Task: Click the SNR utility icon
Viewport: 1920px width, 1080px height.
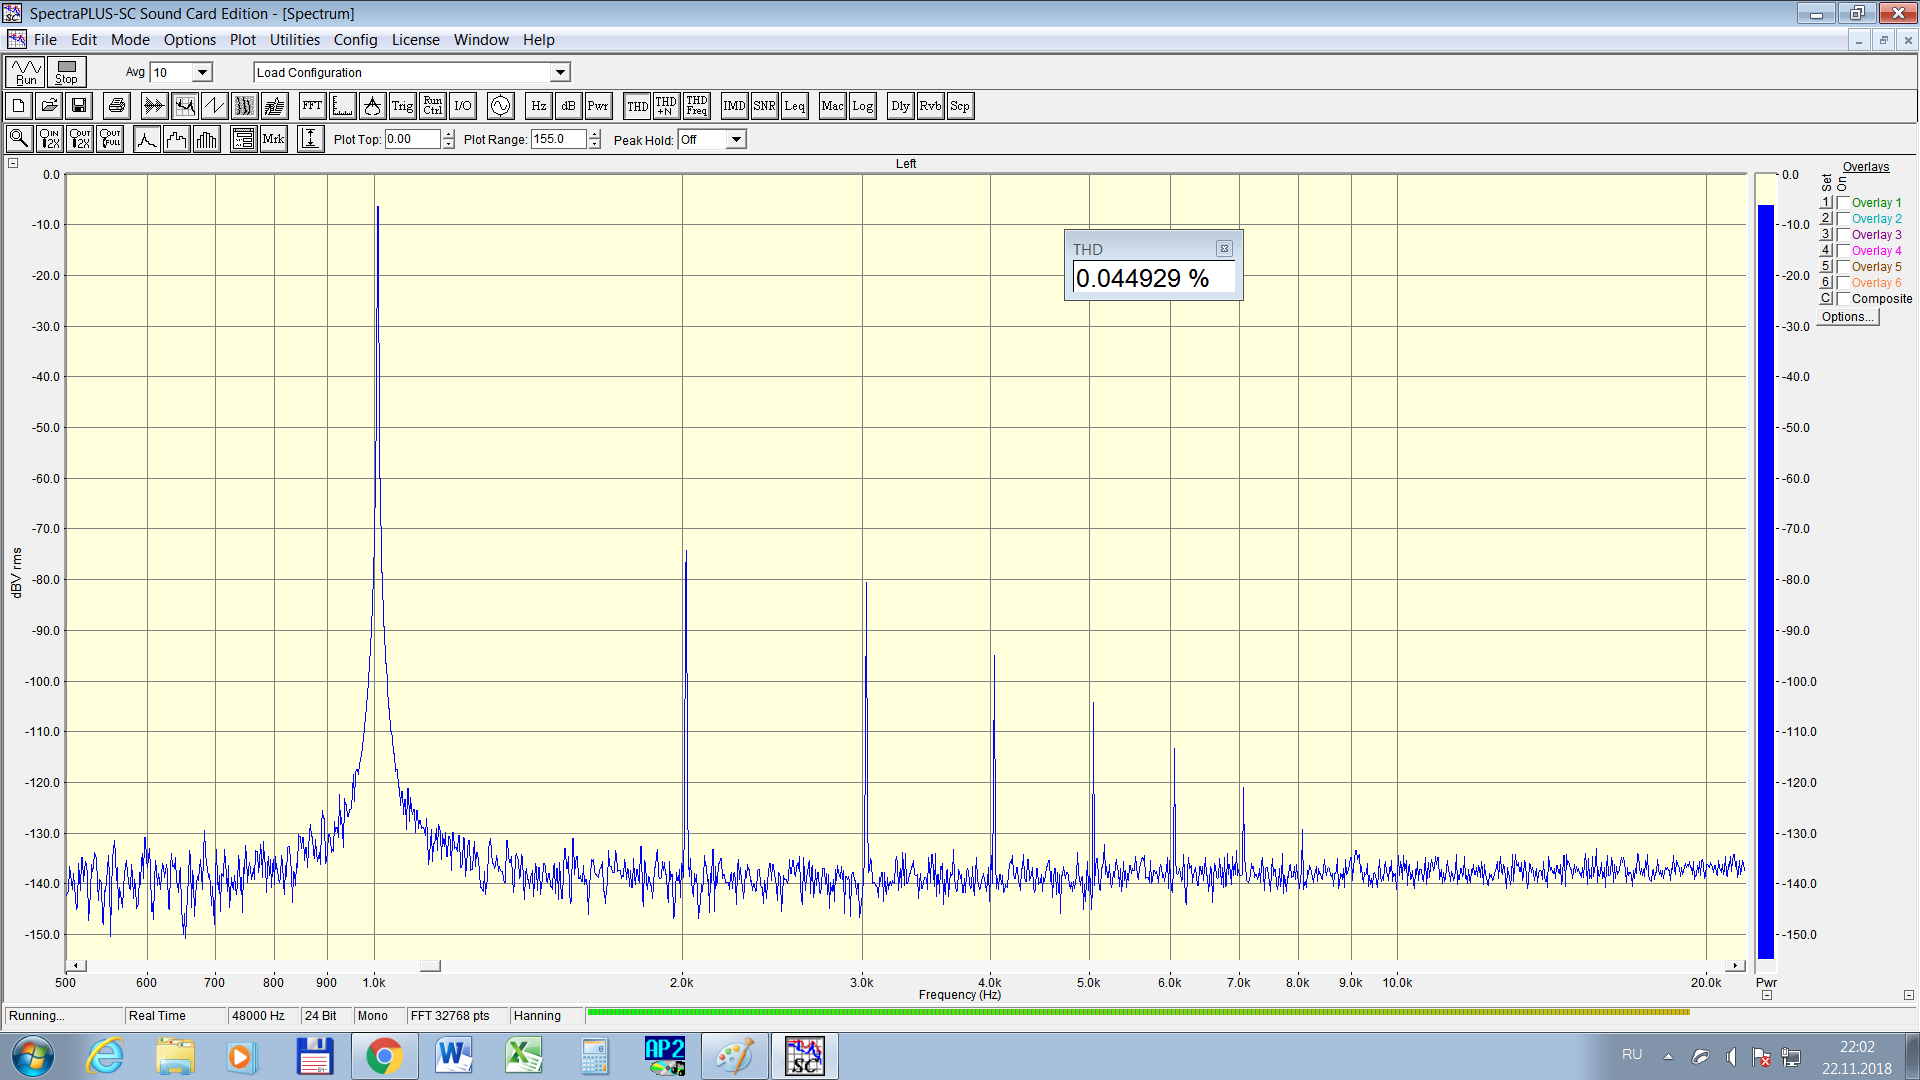Action: (x=764, y=106)
